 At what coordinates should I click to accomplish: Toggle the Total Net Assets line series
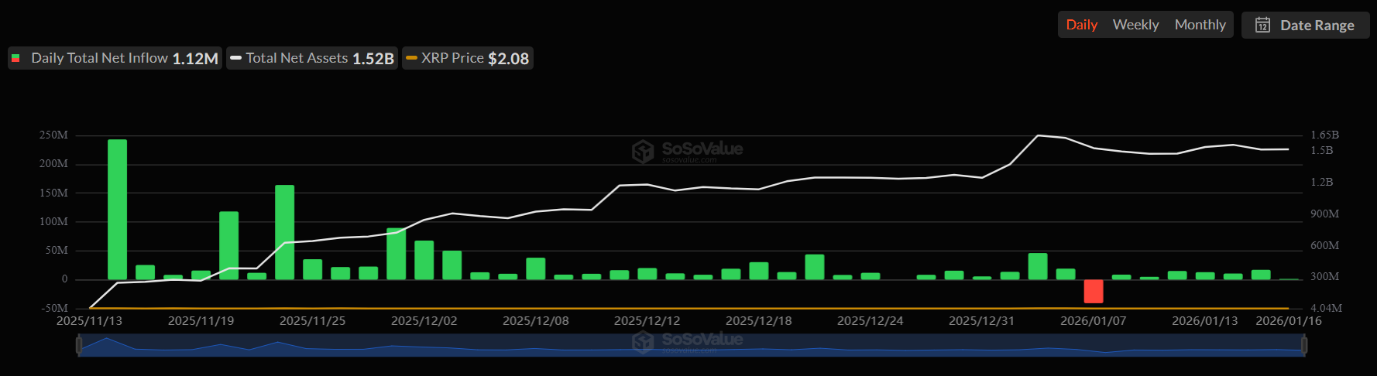pyautogui.click(x=312, y=58)
